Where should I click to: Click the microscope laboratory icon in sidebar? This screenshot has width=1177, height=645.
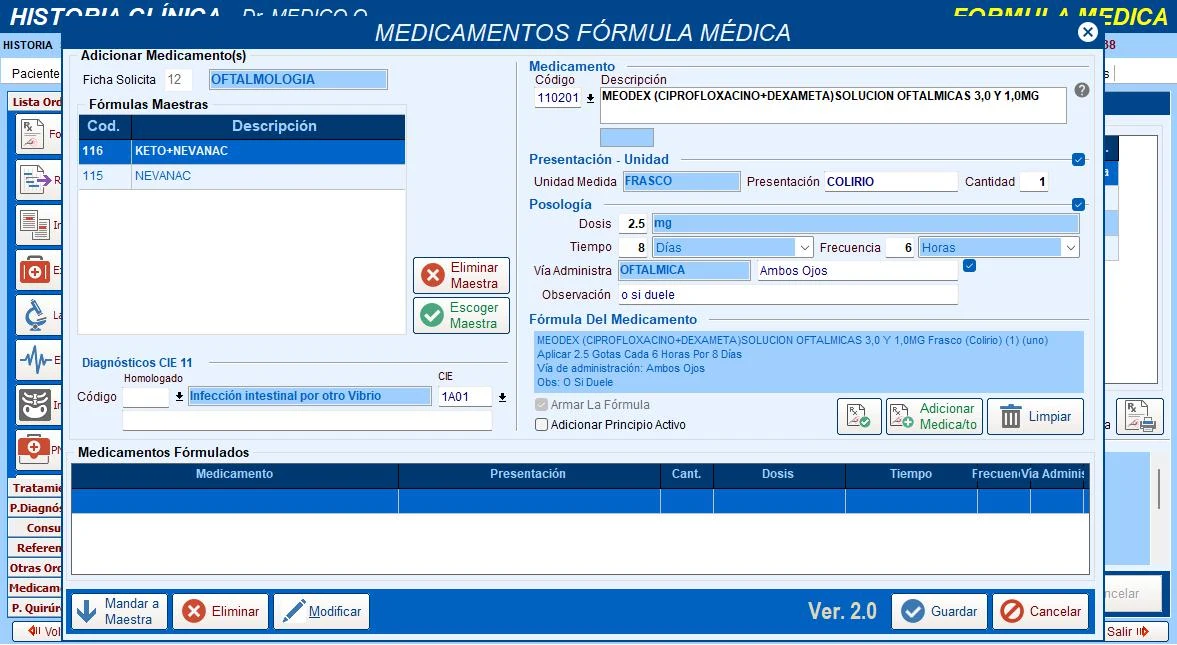point(34,315)
